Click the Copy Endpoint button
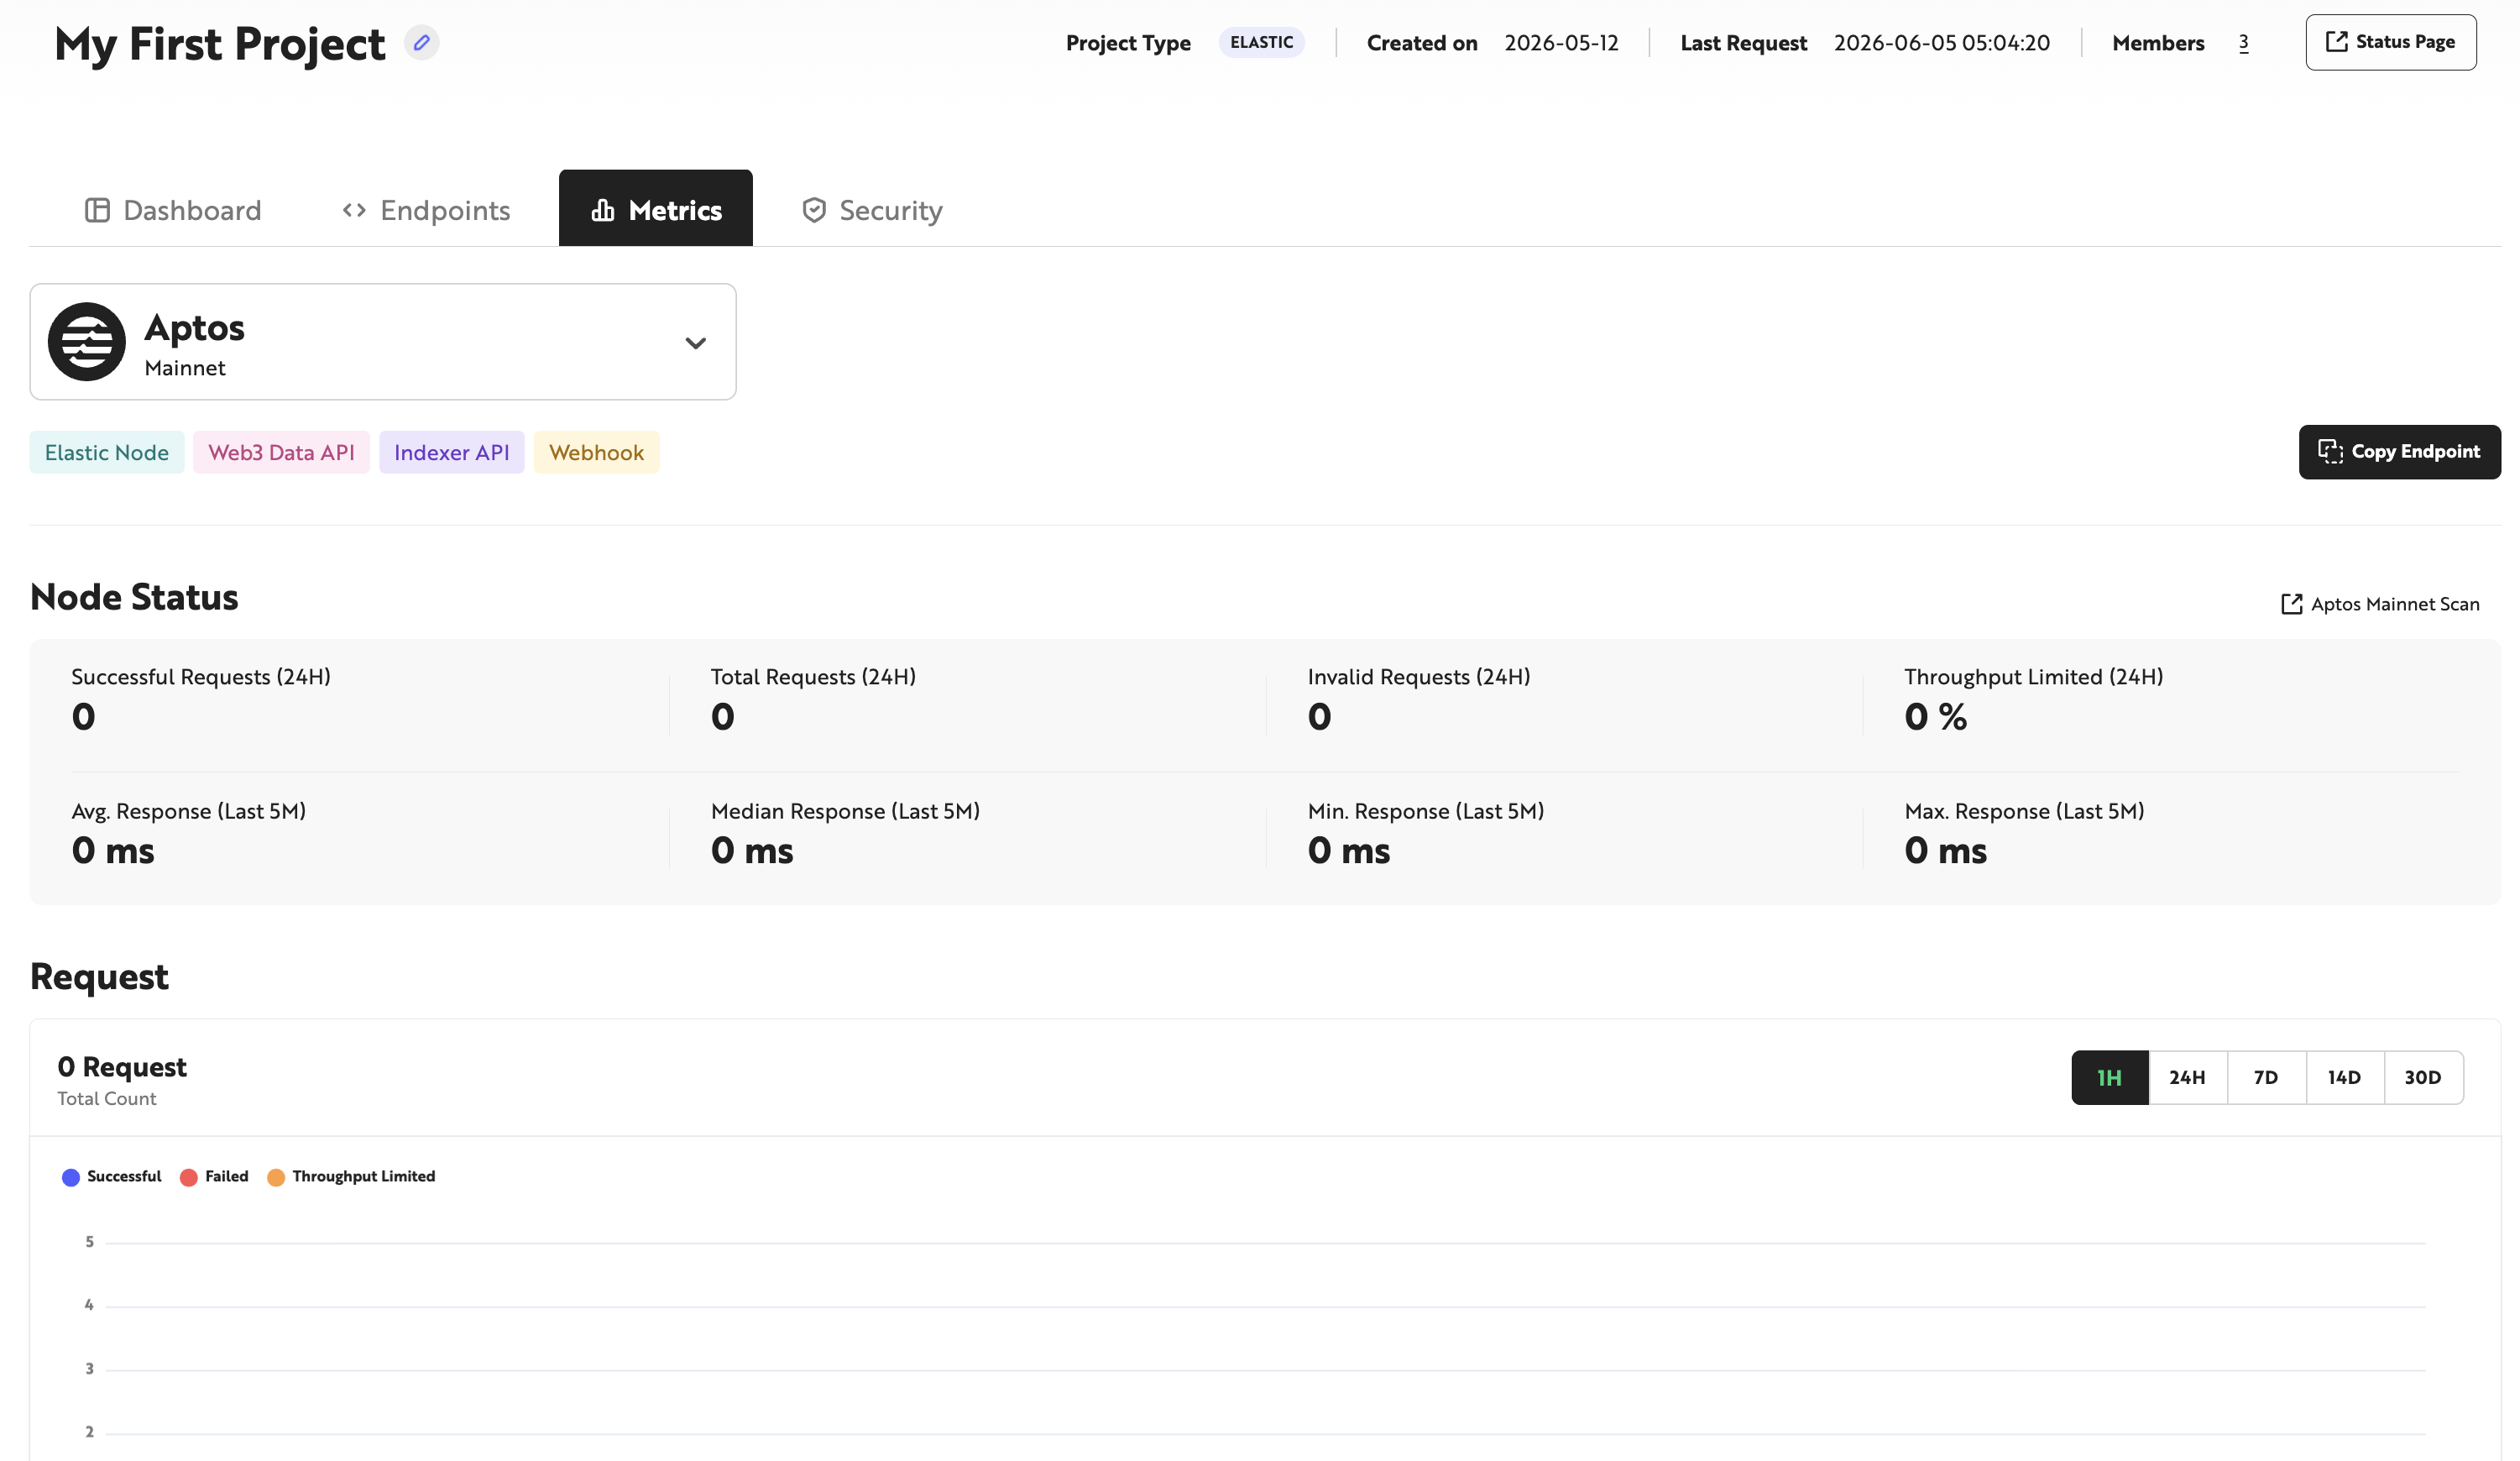The width and height of the screenshot is (2520, 1461). pyautogui.click(x=2399, y=452)
